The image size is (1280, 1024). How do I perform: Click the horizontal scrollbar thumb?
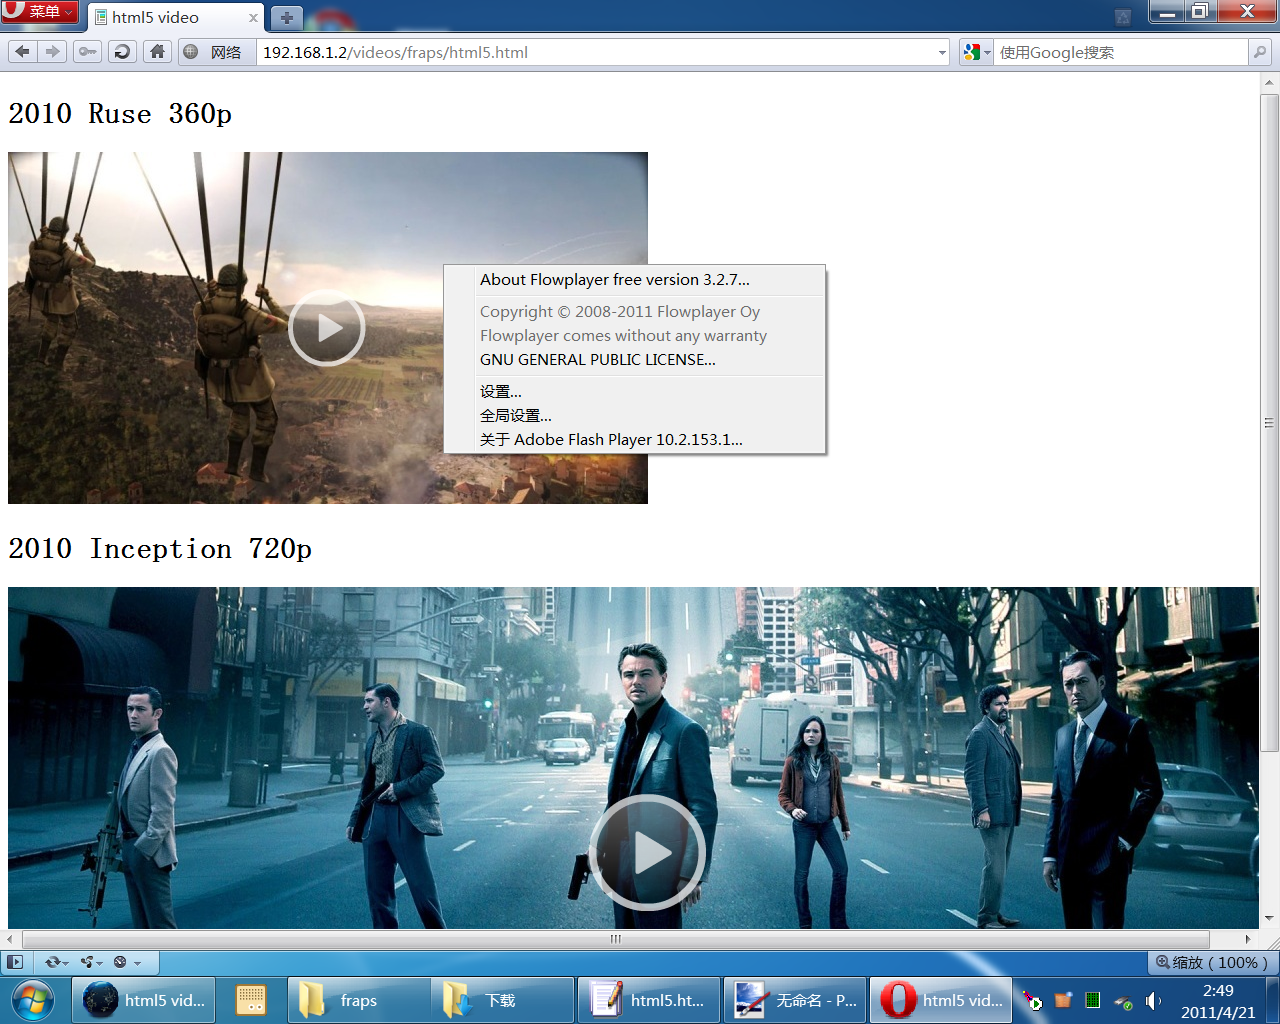[615, 939]
